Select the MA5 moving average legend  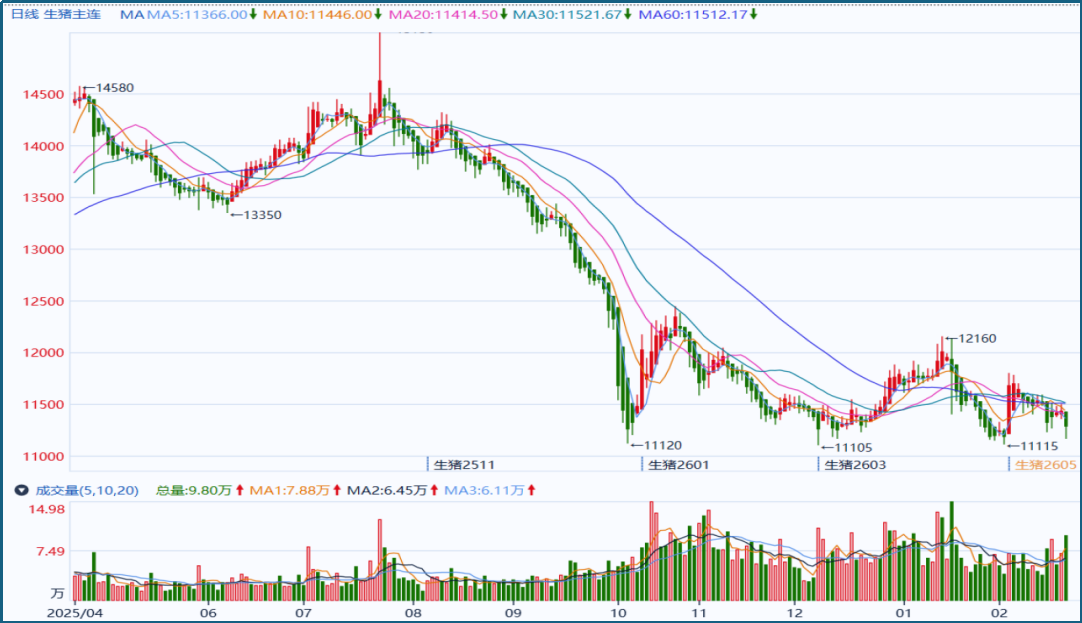pyautogui.click(x=197, y=15)
